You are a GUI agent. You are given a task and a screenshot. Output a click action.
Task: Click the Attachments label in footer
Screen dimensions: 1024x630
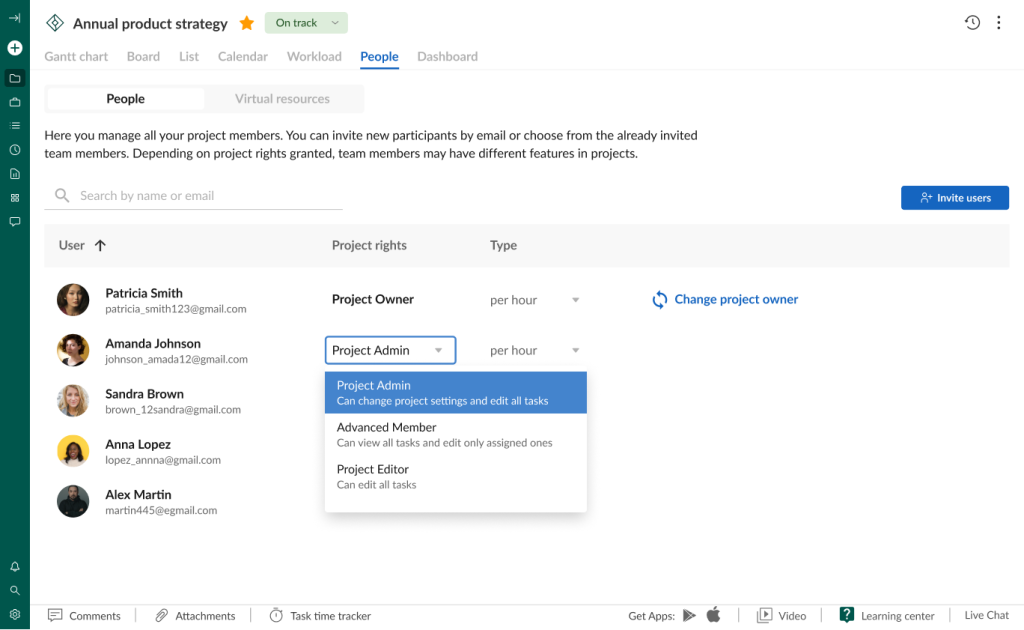pos(205,616)
